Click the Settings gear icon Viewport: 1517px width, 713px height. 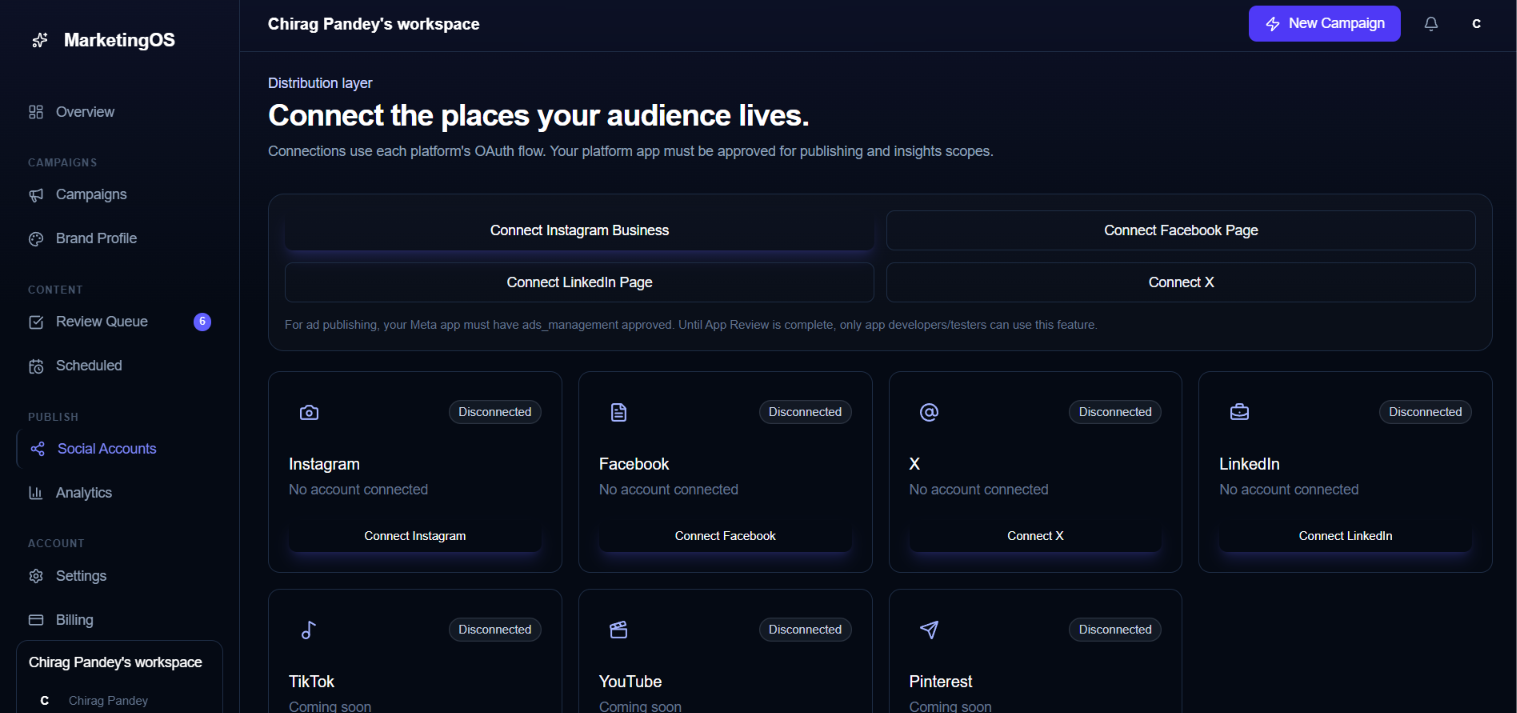click(x=36, y=576)
